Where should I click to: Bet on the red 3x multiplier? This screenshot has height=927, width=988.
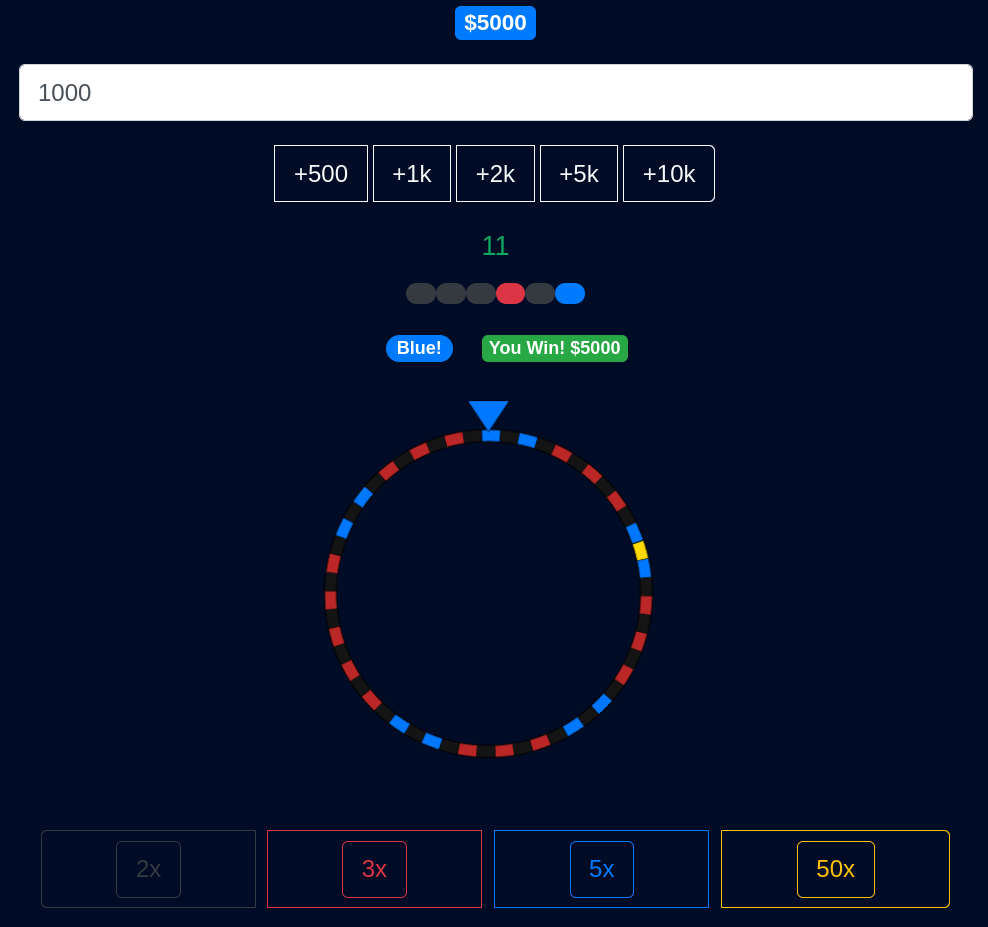374,869
